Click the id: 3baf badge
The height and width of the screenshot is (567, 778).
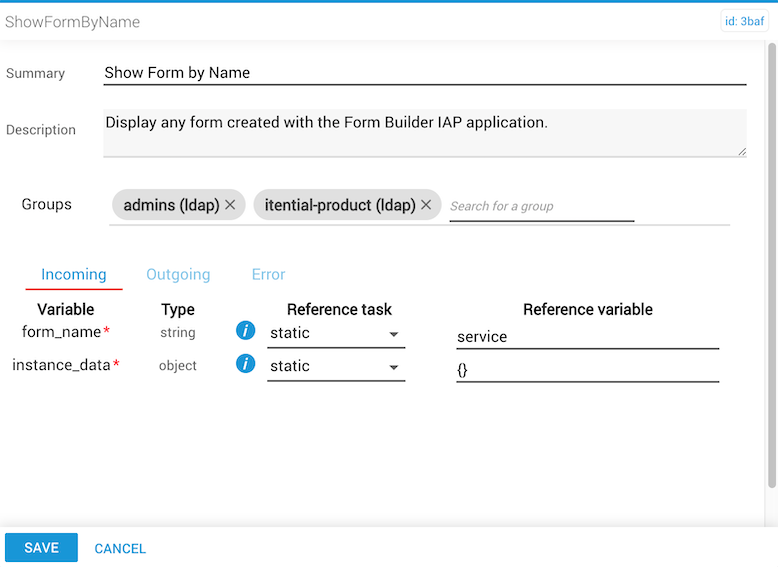click(744, 22)
